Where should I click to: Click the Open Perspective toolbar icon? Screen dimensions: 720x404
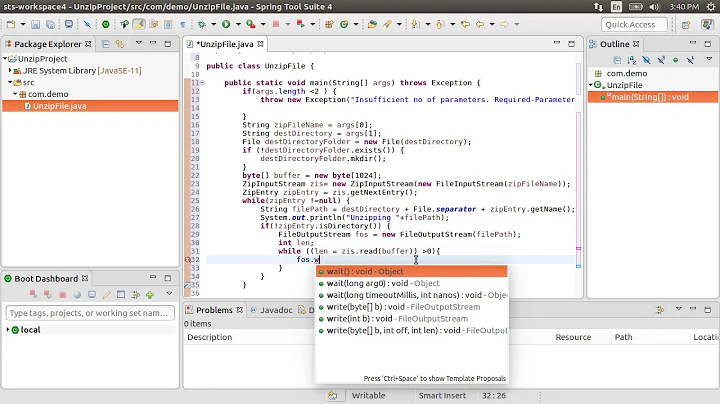click(x=686, y=25)
